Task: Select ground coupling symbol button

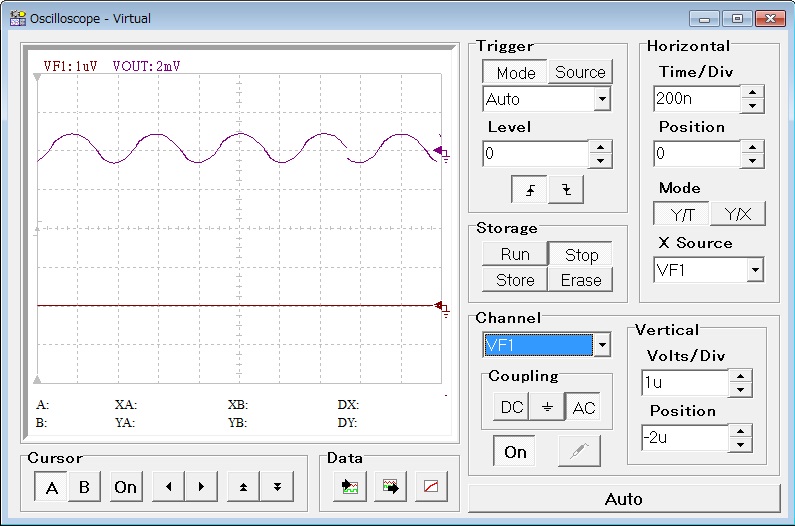Action: click(x=547, y=407)
